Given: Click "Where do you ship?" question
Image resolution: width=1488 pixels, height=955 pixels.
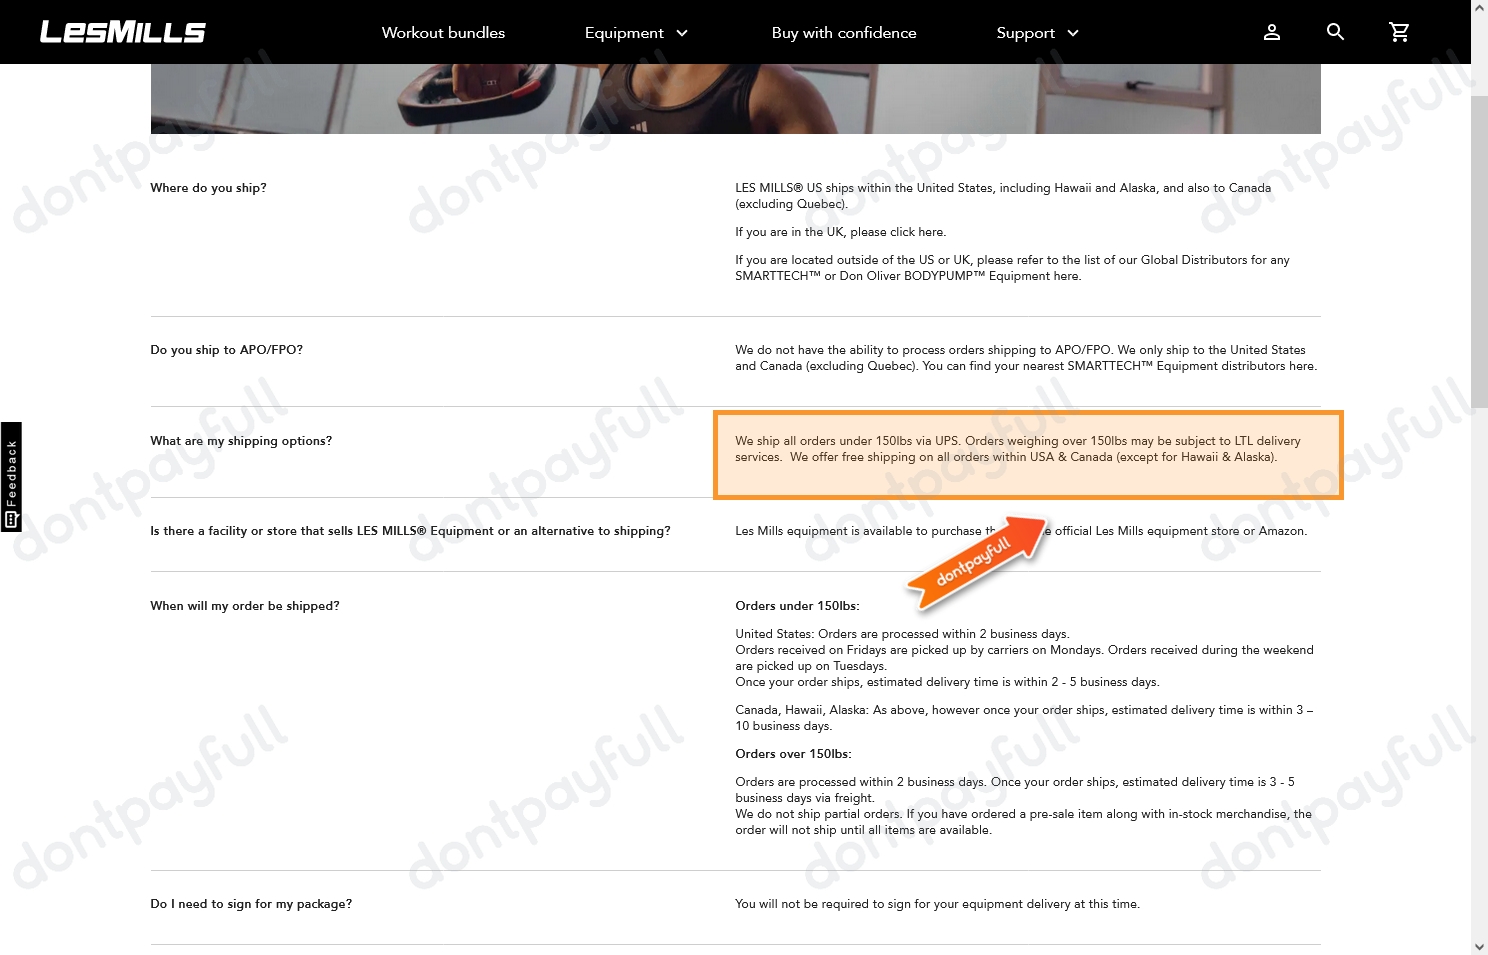Looking at the screenshot, I should [x=208, y=188].
